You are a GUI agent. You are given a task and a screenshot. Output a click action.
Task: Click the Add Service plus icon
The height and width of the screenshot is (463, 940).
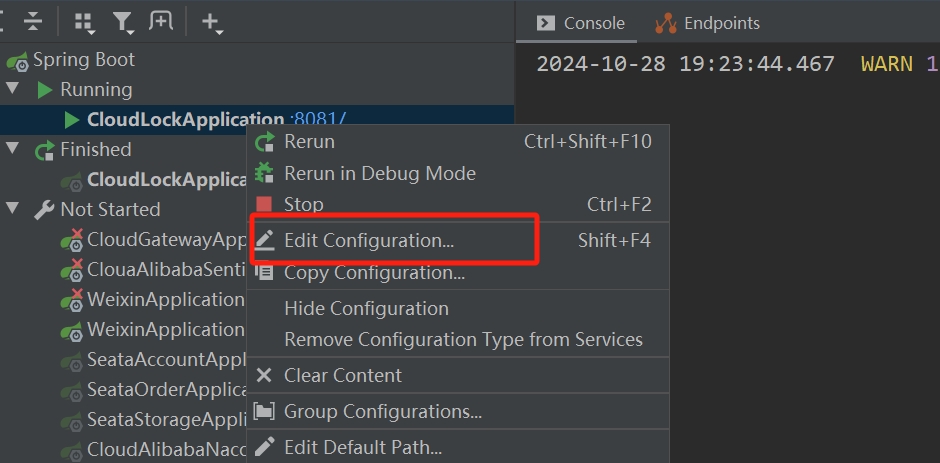click(211, 21)
